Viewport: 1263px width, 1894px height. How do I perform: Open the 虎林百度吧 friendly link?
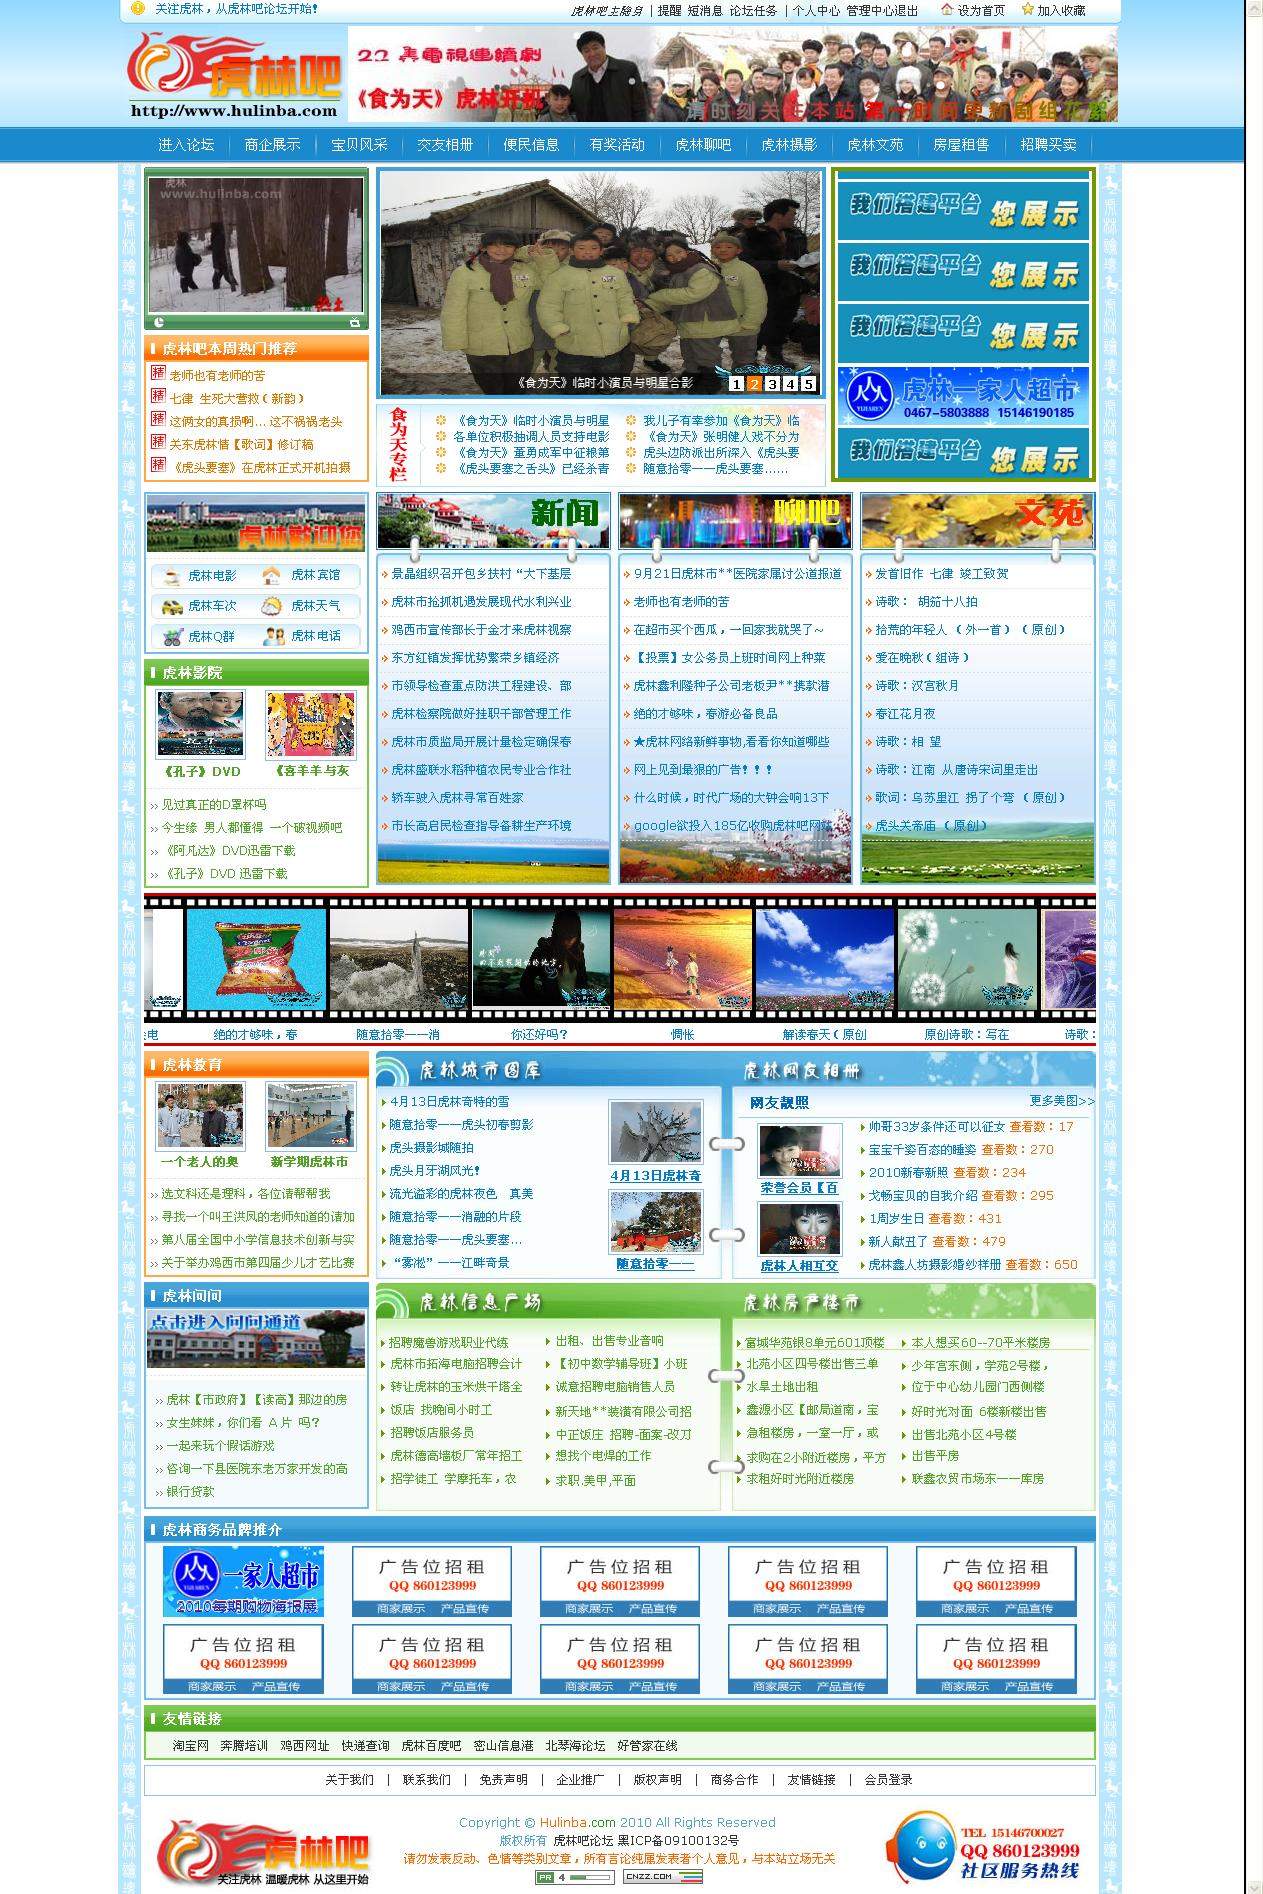tap(431, 1745)
